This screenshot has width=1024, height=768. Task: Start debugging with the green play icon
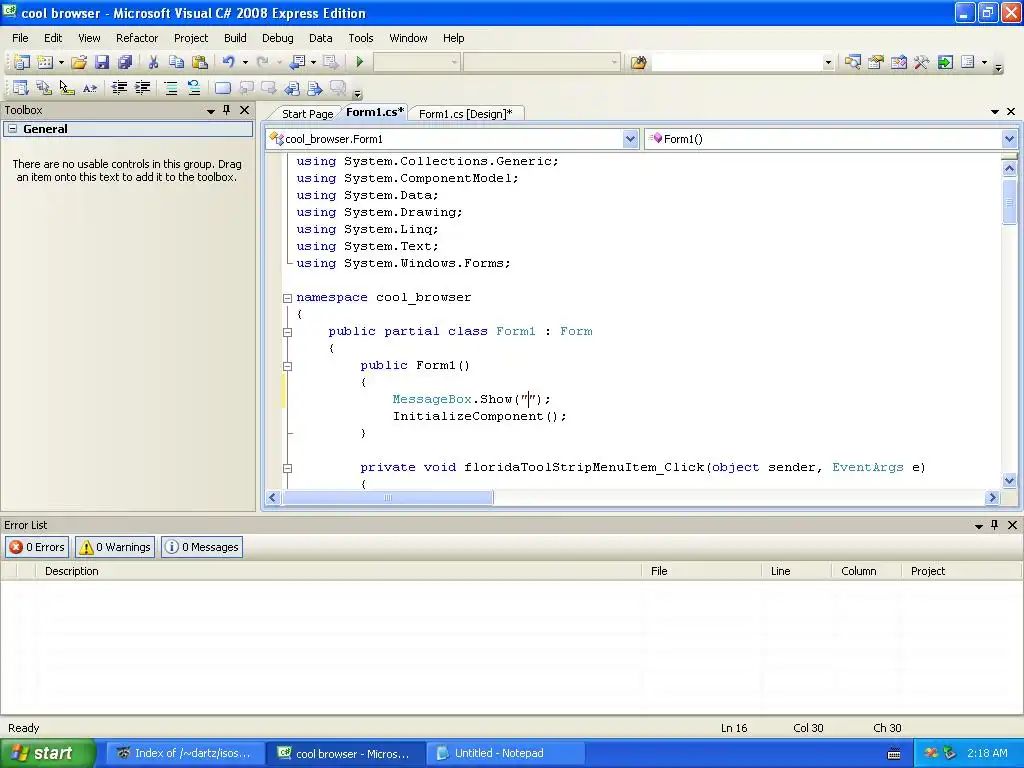pos(359,62)
